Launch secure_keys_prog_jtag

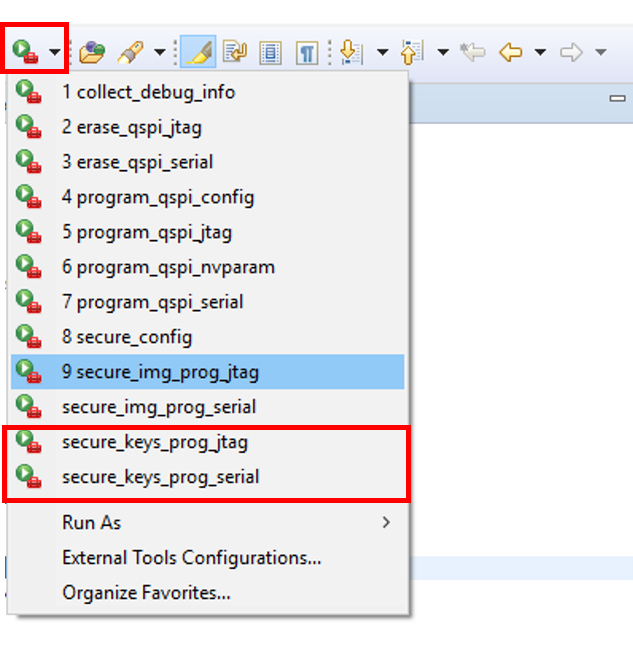coord(208,442)
